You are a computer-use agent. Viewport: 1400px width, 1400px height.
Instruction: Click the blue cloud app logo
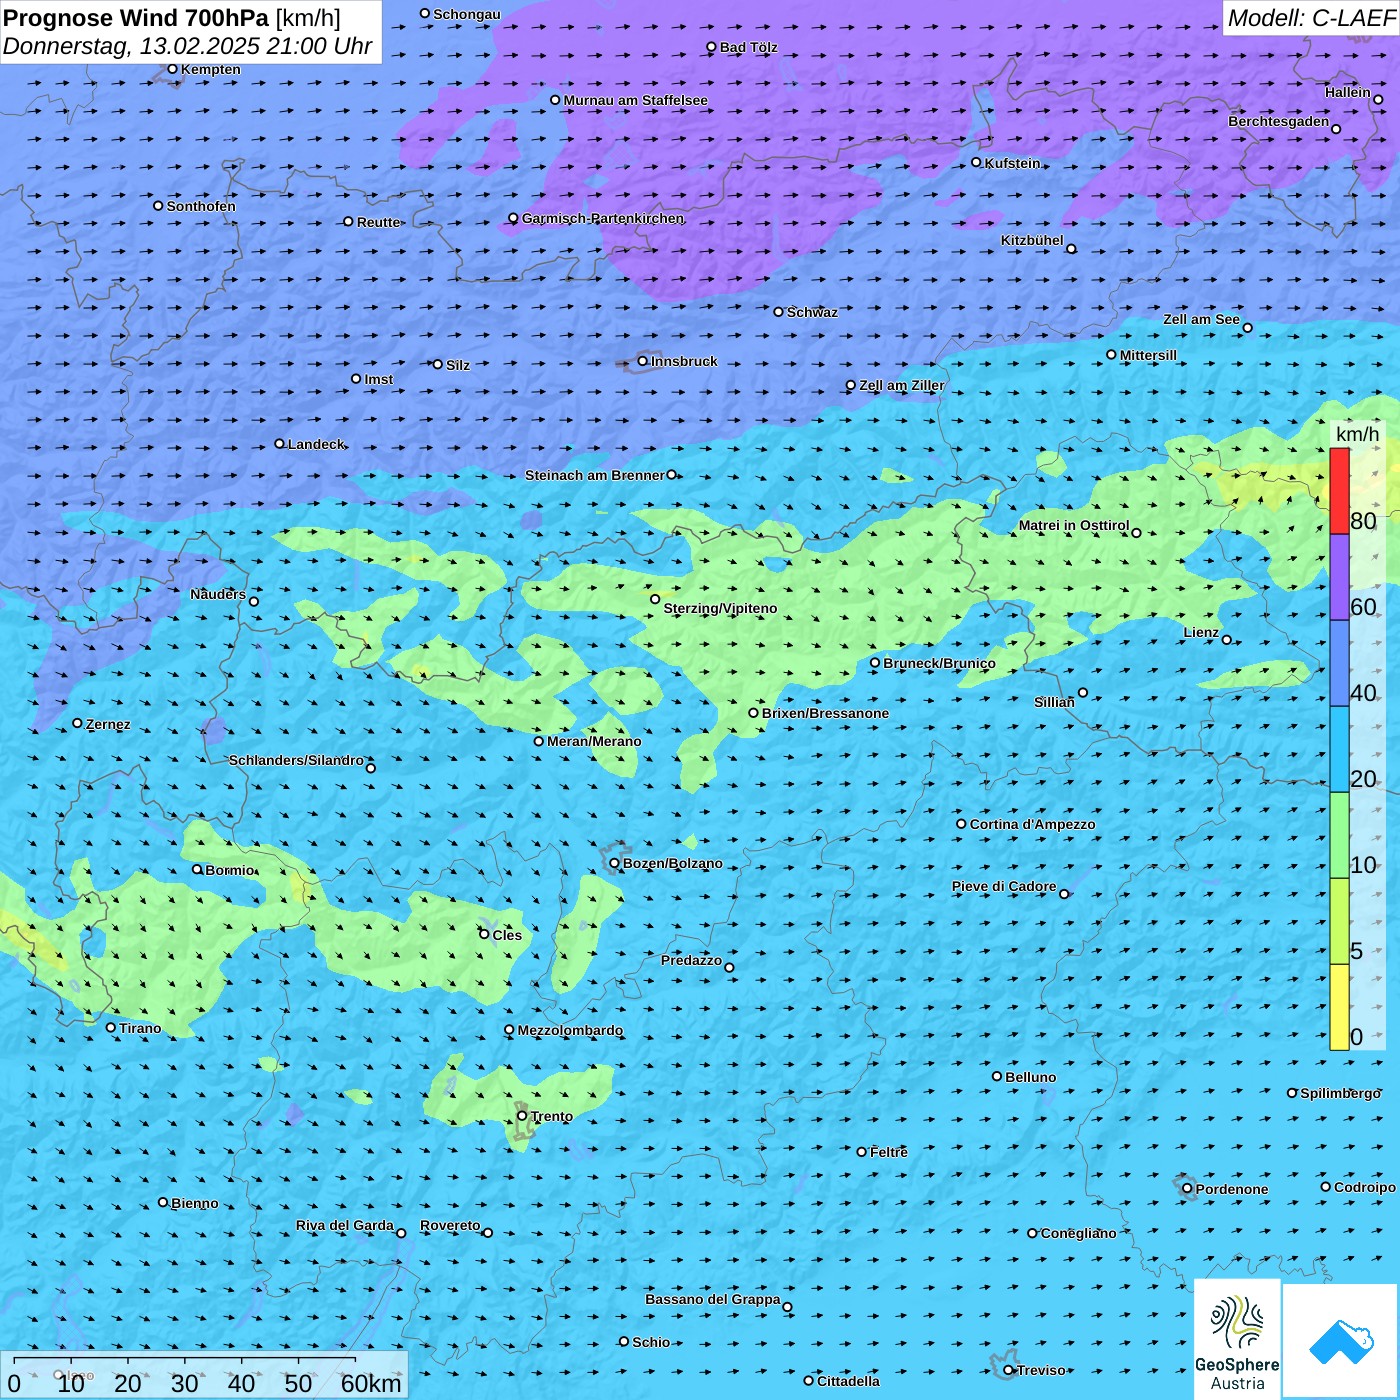(x=1341, y=1341)
